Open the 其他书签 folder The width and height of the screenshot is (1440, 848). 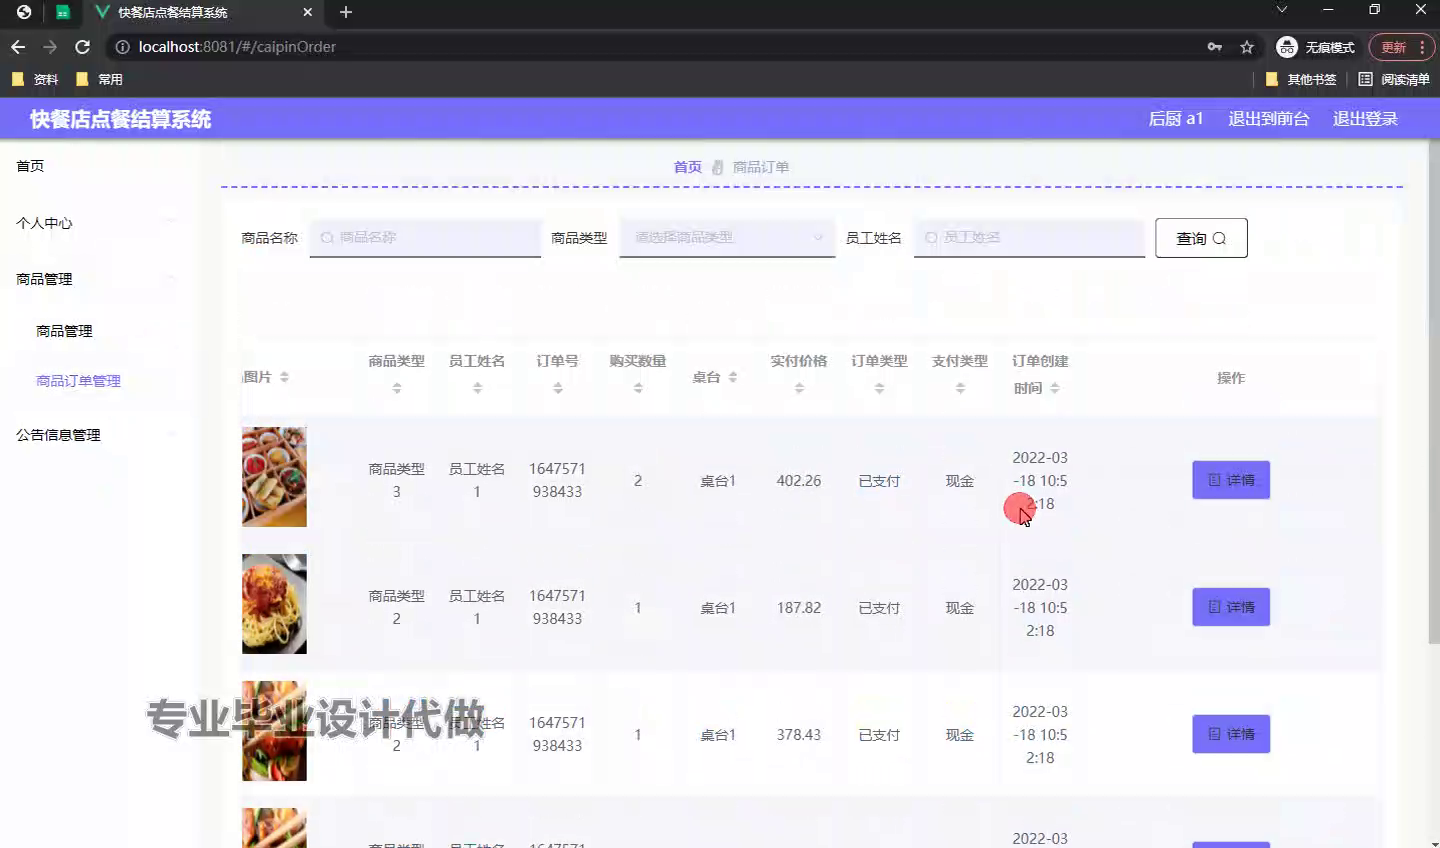1301,79
